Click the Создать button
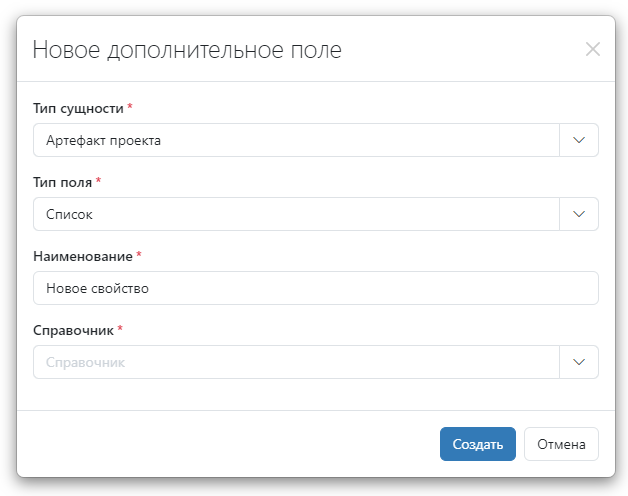 477,444
